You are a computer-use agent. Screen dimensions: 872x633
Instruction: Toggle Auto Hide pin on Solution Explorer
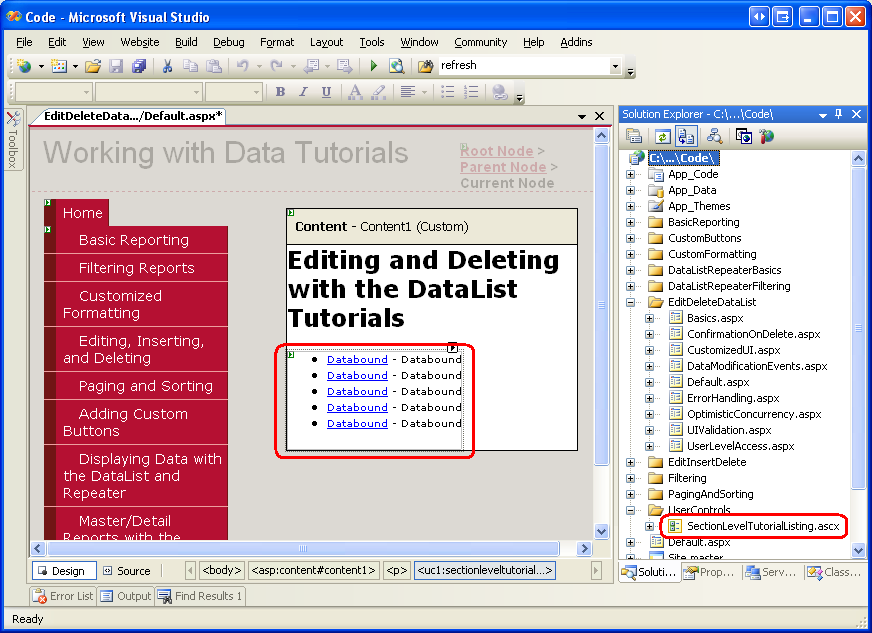(x=838, y=114)
